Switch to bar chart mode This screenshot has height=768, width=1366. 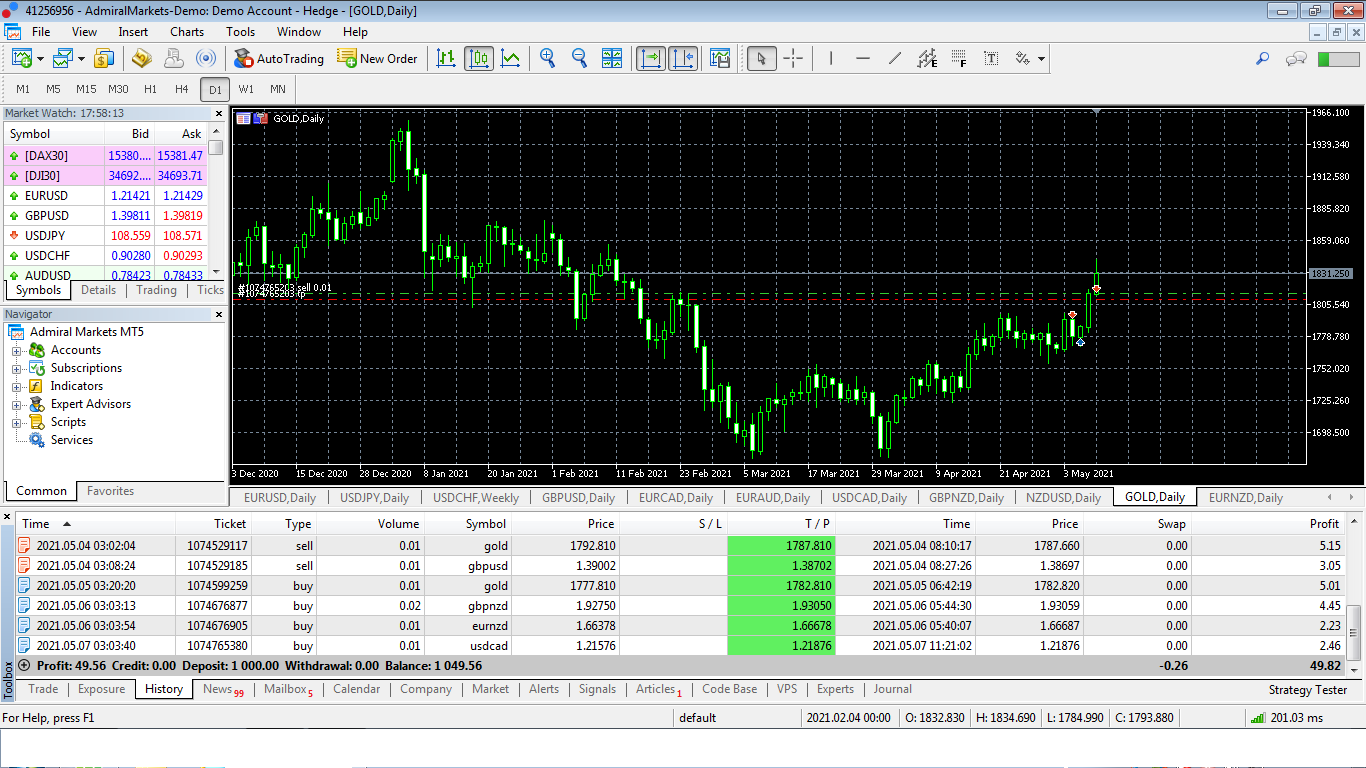point(446,58)
